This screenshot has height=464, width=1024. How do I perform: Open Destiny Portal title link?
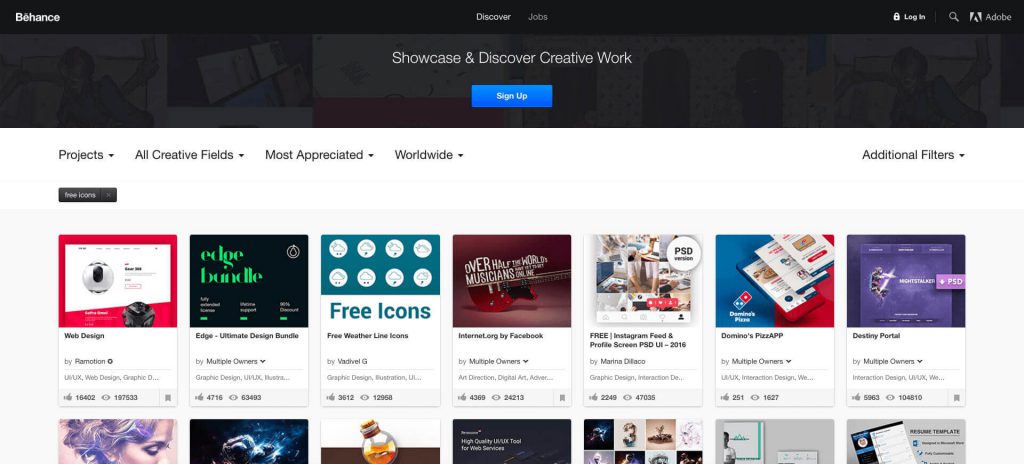(876, 336)
